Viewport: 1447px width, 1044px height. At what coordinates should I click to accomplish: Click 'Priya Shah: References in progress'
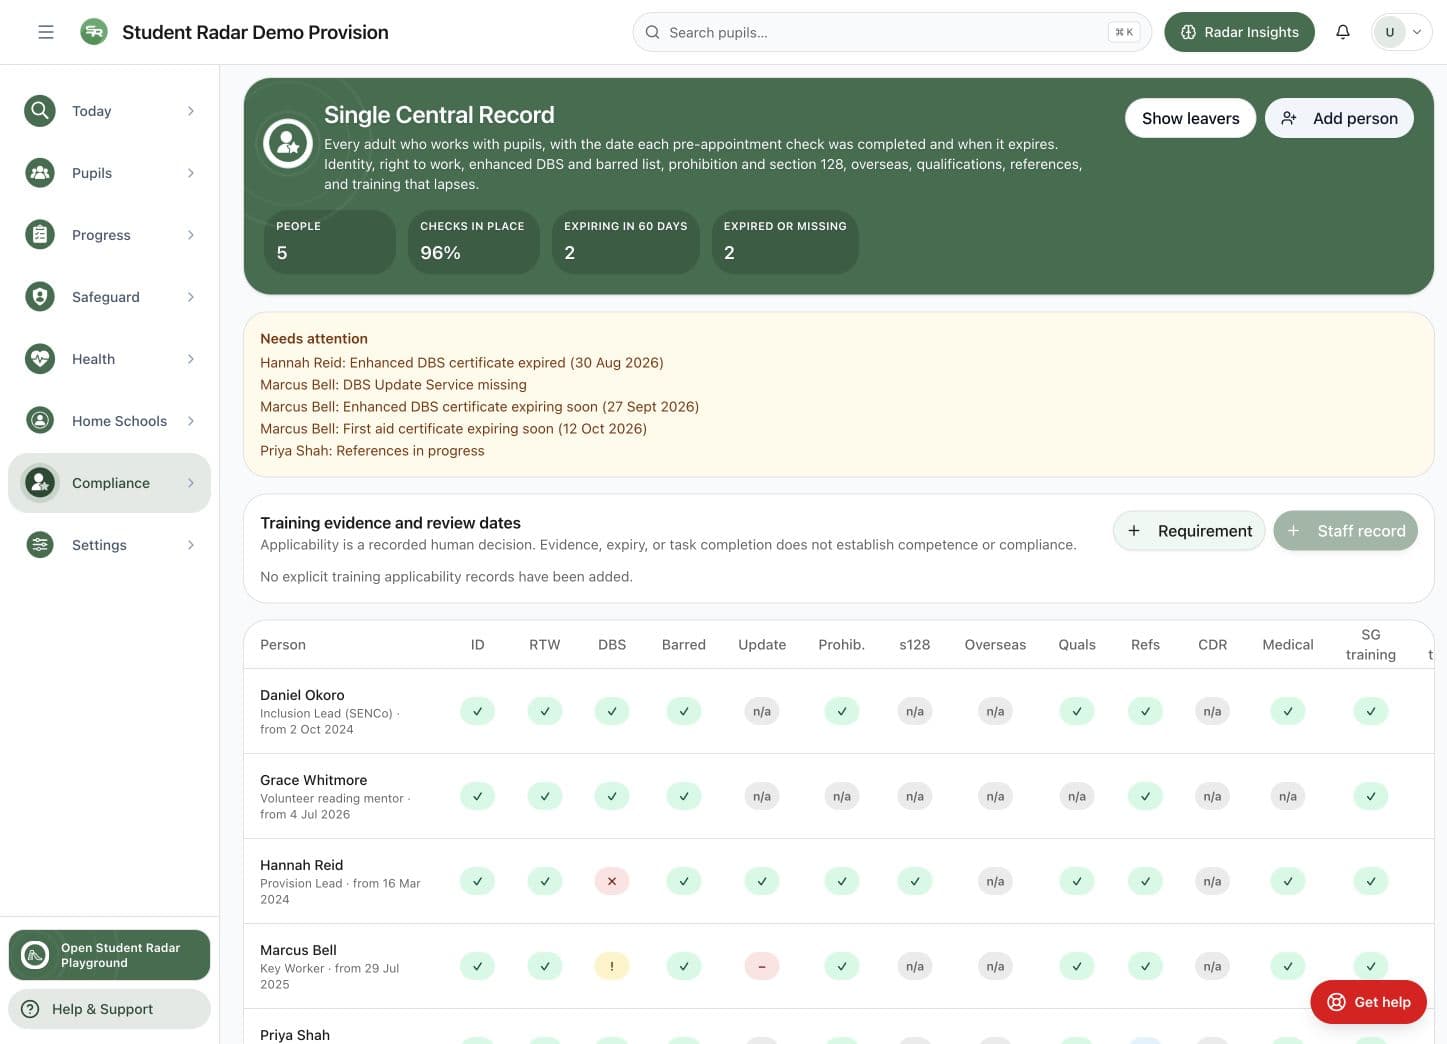pyautogui.click(x=372, y=451)
